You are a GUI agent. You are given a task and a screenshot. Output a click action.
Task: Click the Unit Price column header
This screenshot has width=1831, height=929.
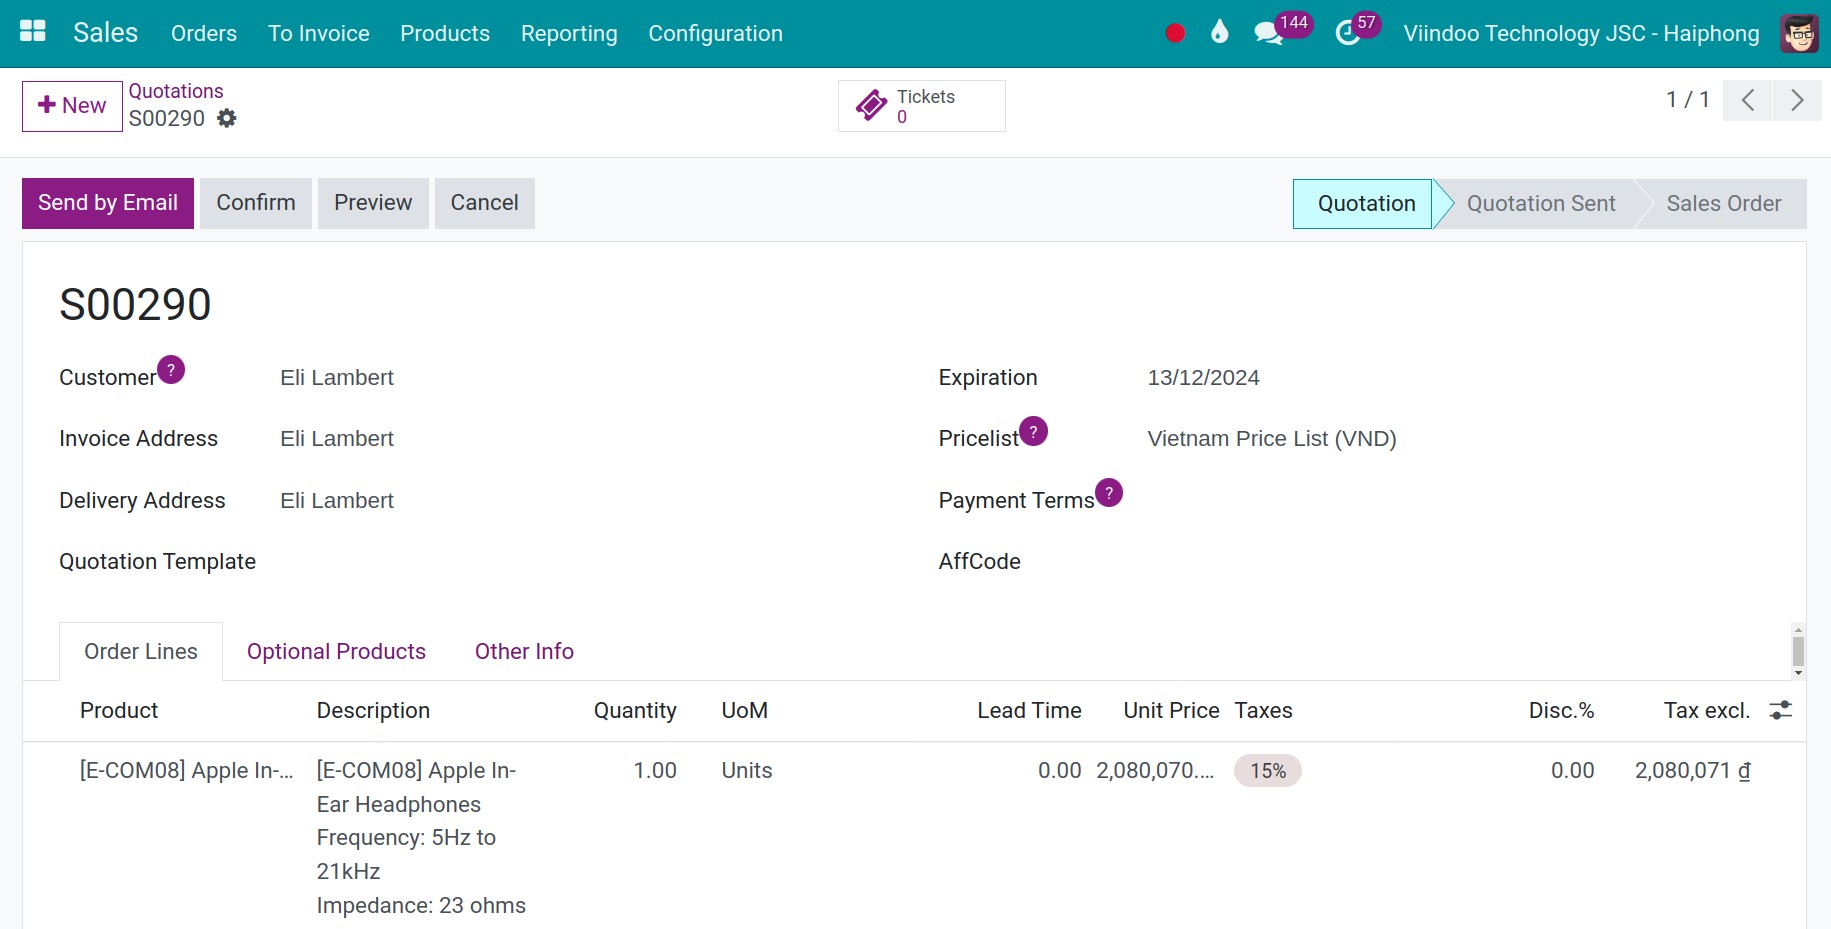pos(1171,711)
